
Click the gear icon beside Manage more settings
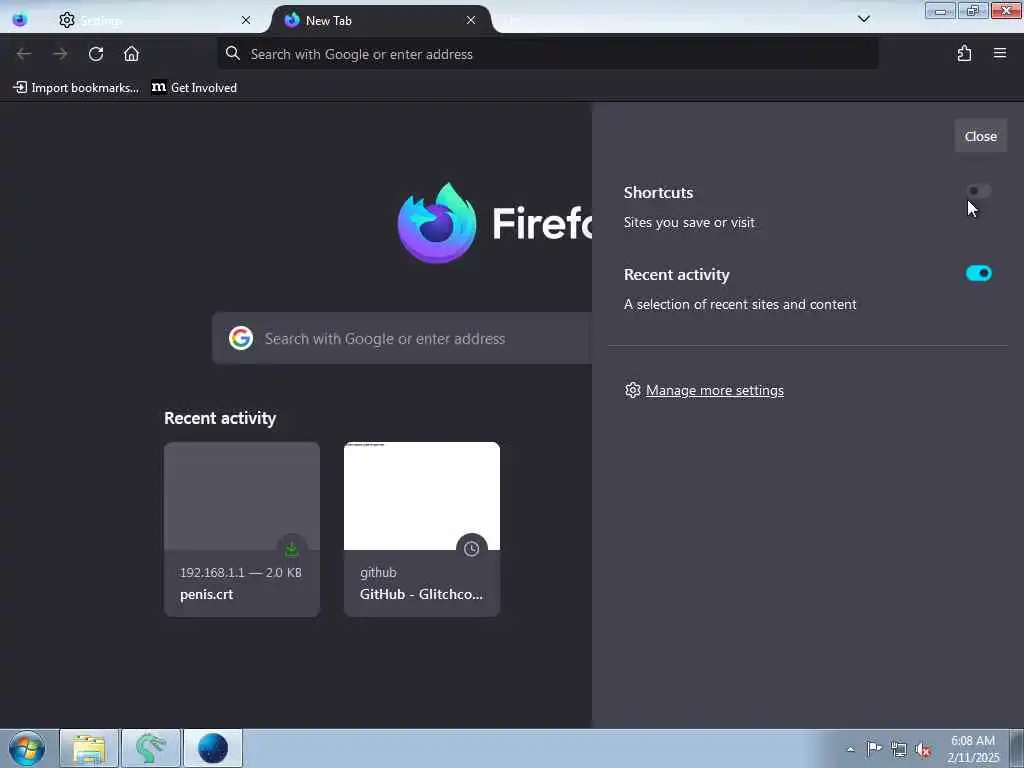coord(632,390)
